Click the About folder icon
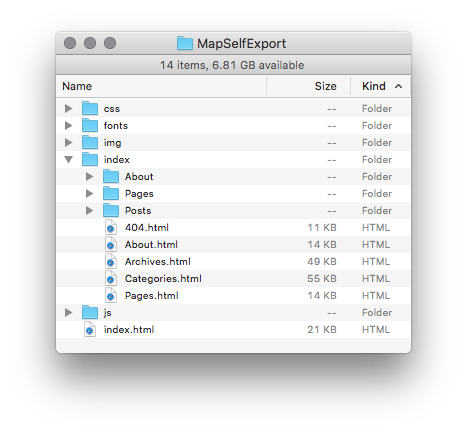Screen dimensions: 467x433 (111, 176)
